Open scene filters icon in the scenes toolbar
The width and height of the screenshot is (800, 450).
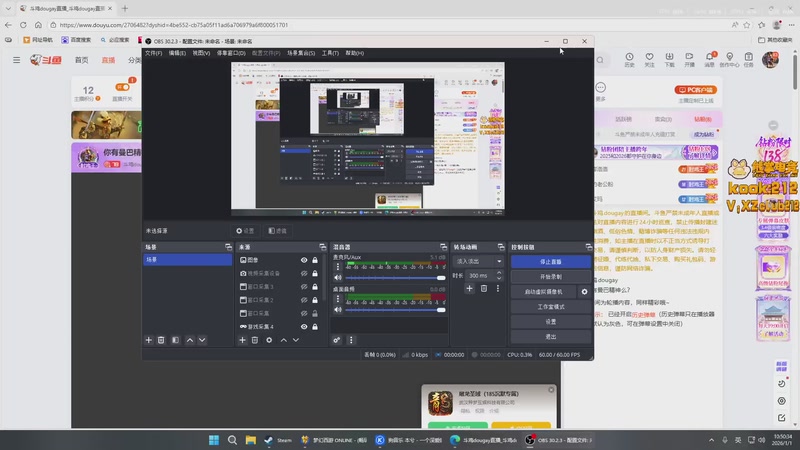175,340
